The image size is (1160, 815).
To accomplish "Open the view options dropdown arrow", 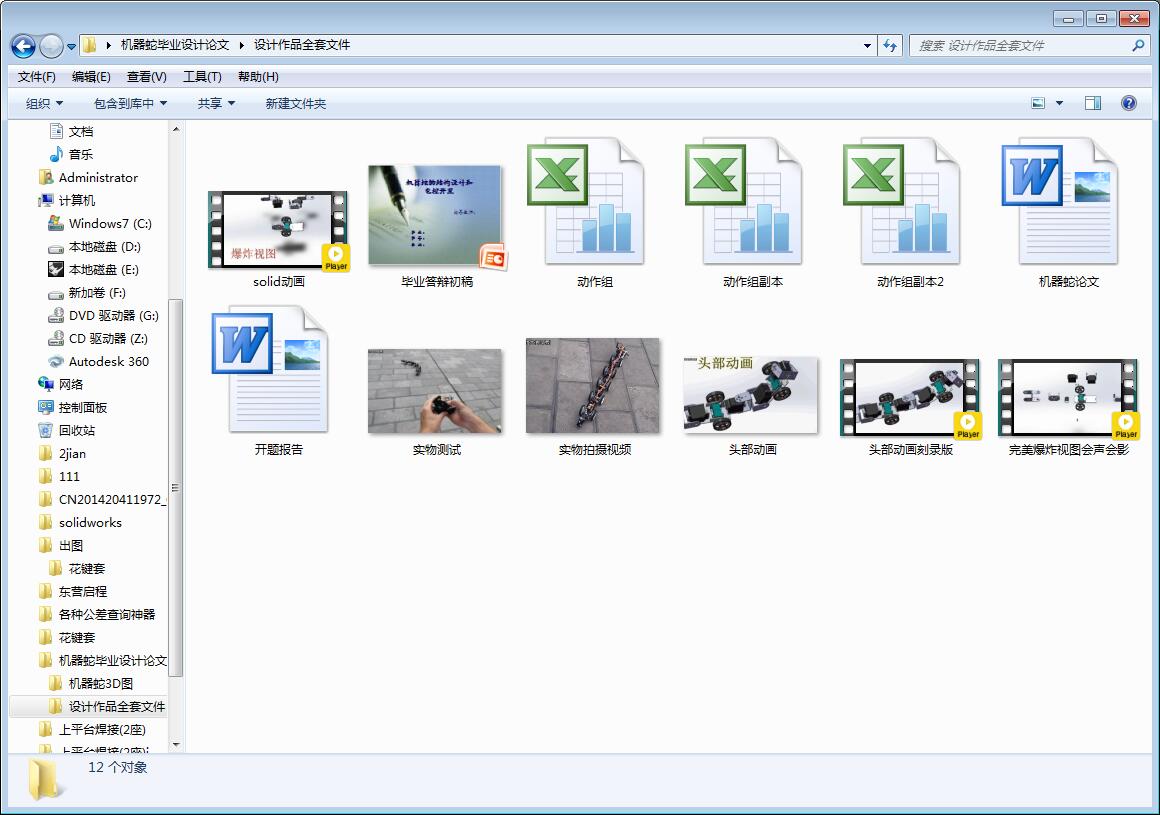I will 1059,104.
